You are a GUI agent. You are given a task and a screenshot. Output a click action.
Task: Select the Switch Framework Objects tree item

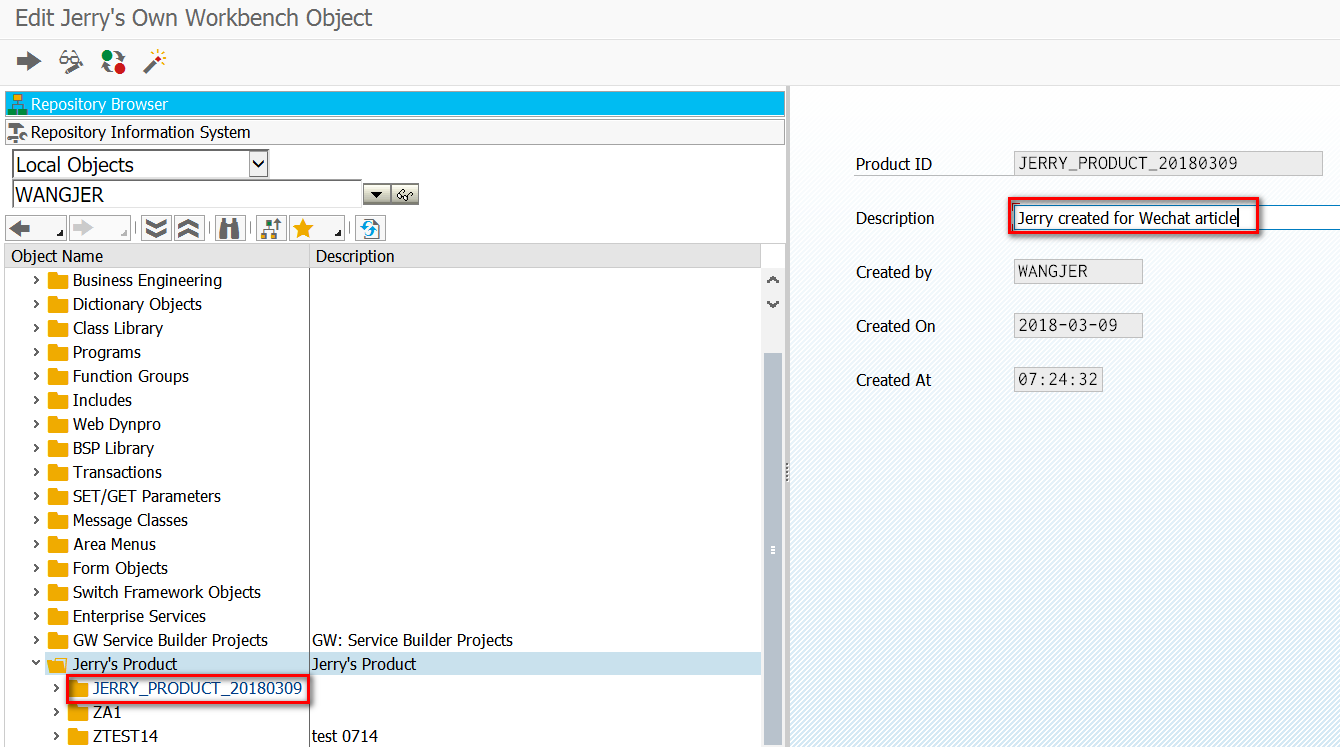click(x=166, y=592)
